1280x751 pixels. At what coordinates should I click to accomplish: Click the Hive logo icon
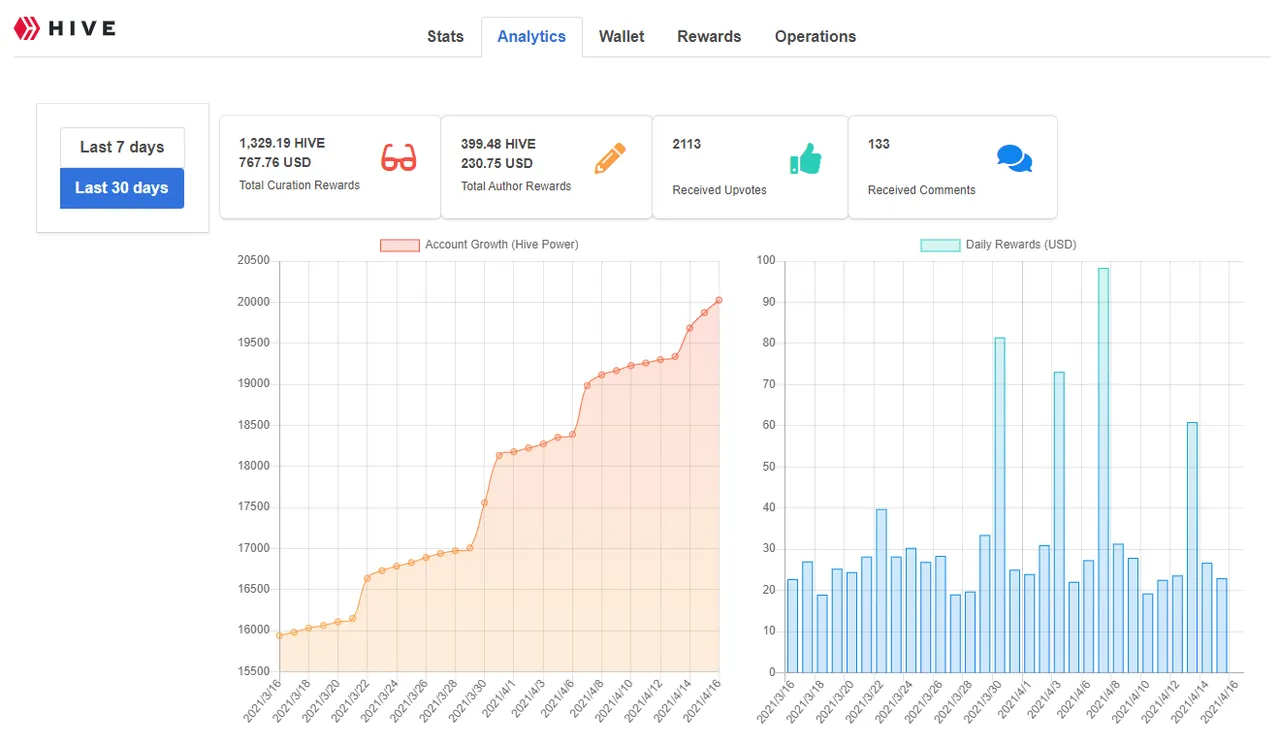[x=26, y=28]
